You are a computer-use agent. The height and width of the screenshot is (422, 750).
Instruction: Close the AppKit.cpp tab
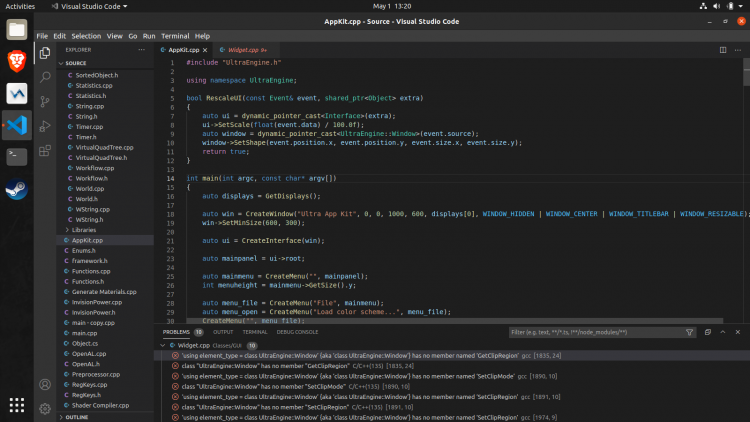(x=205, y=50)
